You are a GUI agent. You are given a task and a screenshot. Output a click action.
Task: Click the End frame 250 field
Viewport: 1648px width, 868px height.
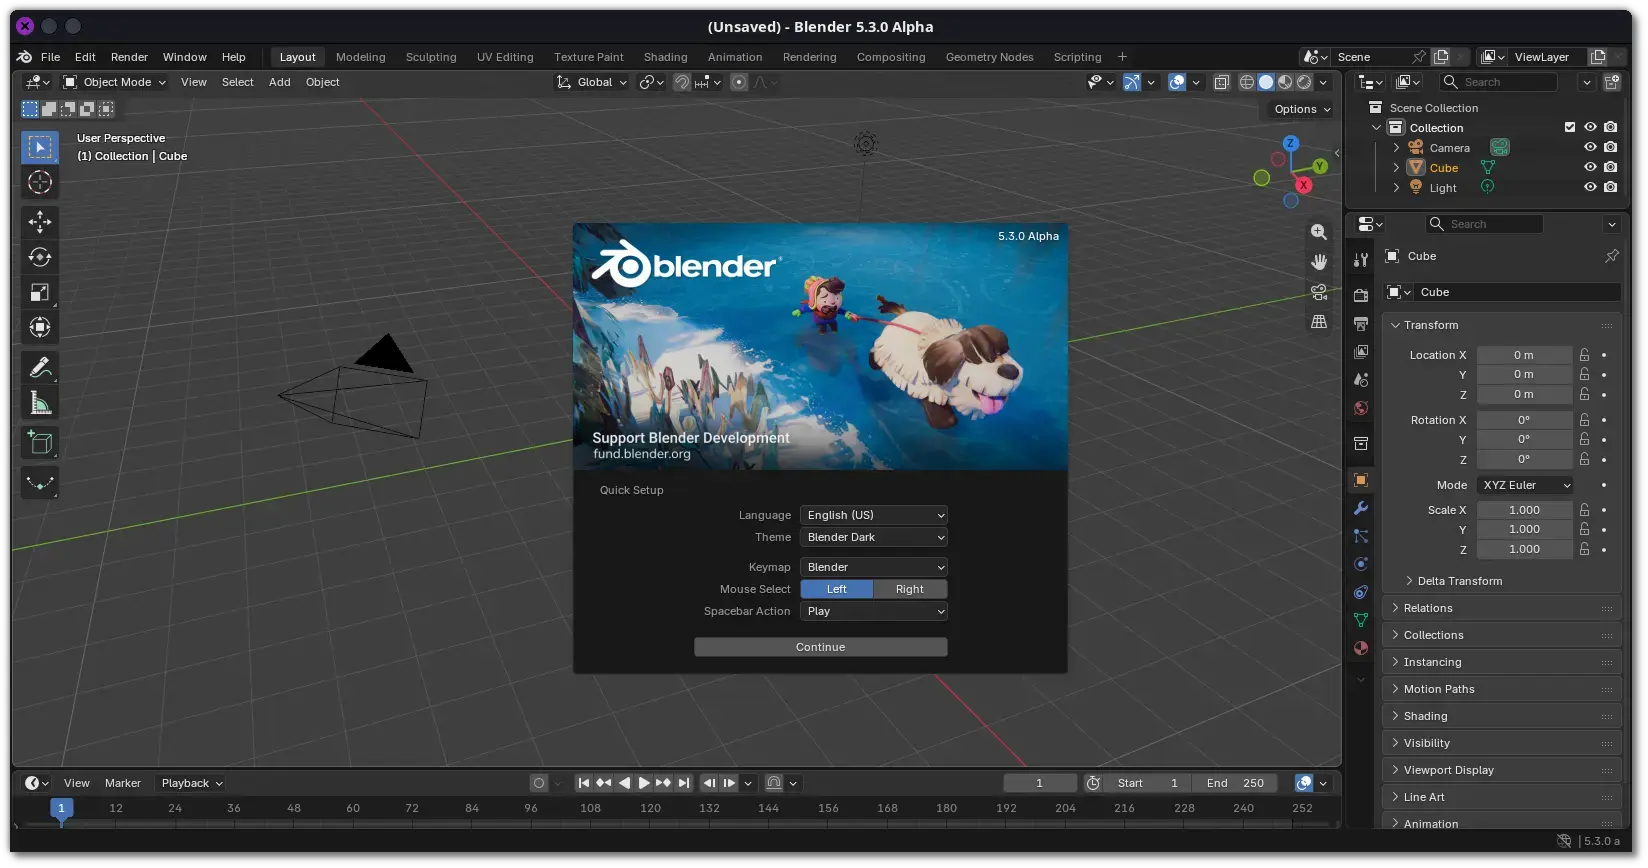click(x=1237, y=783)
